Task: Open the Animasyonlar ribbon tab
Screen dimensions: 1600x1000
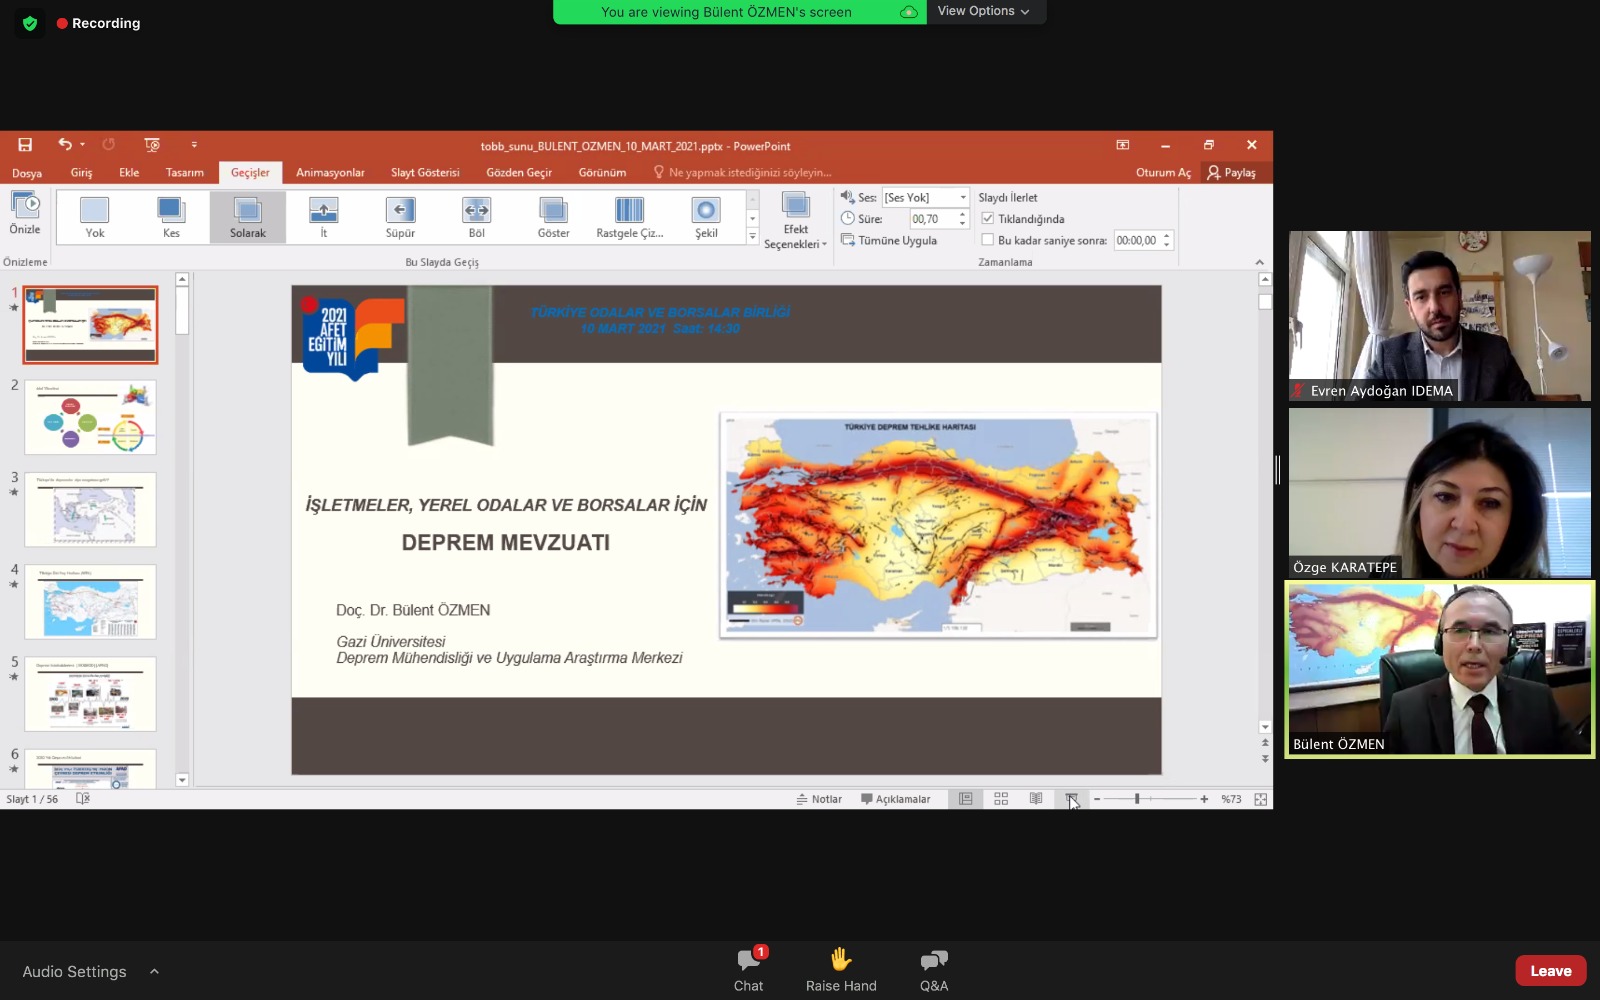Action: click(330, 173)
